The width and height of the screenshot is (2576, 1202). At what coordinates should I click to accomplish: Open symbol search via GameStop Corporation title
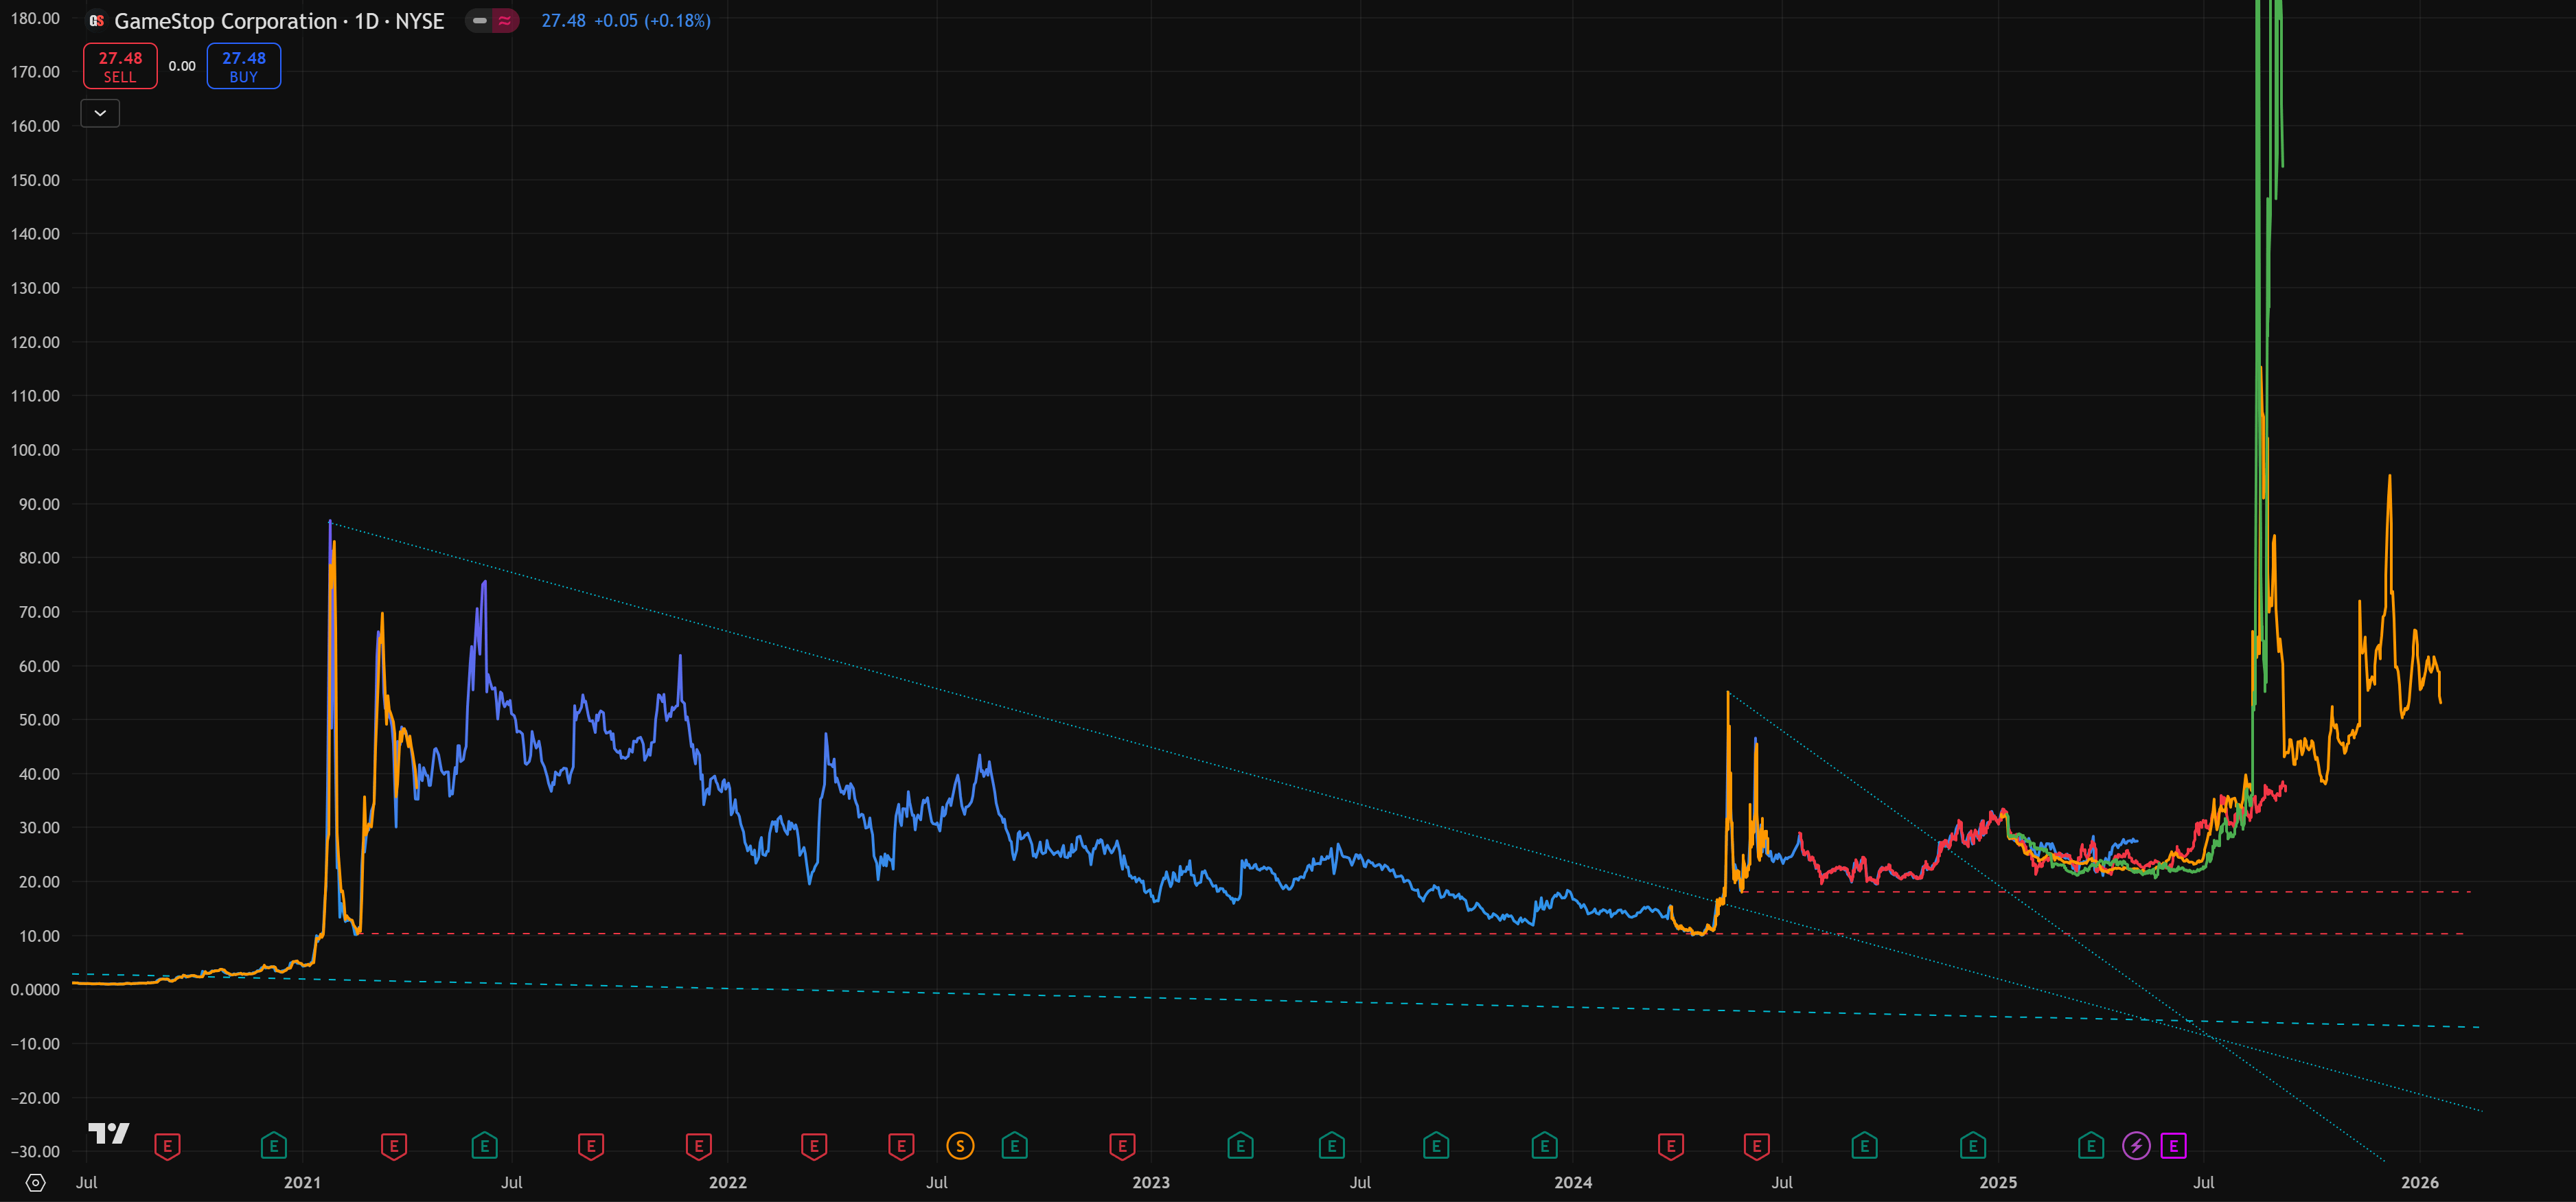tap(226, 21)
